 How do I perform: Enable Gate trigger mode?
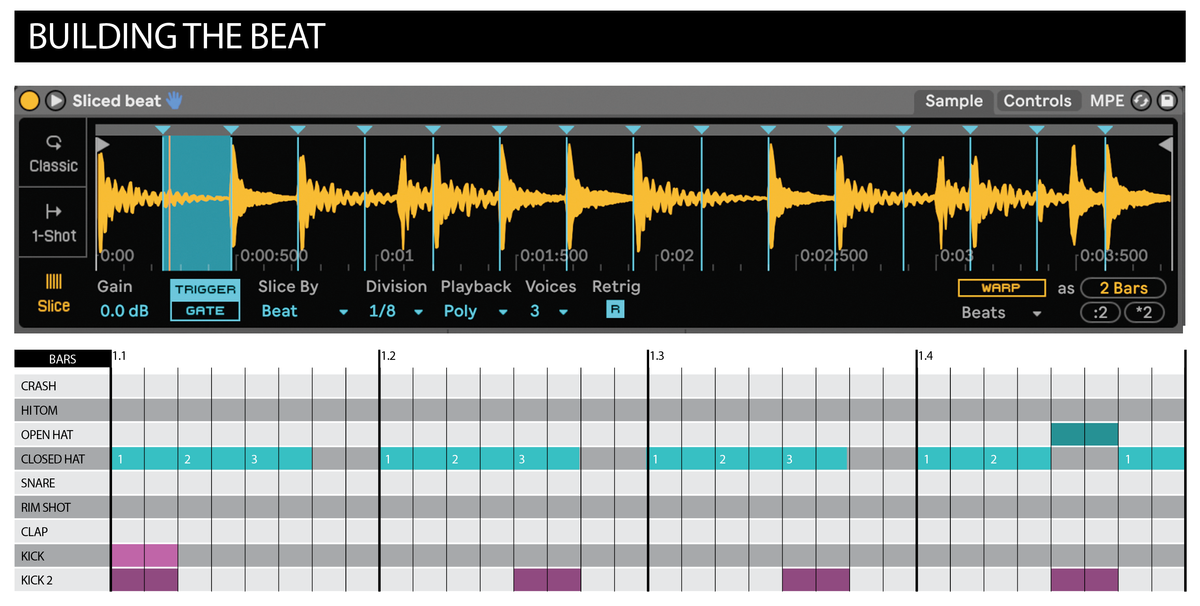pos(204,311)
